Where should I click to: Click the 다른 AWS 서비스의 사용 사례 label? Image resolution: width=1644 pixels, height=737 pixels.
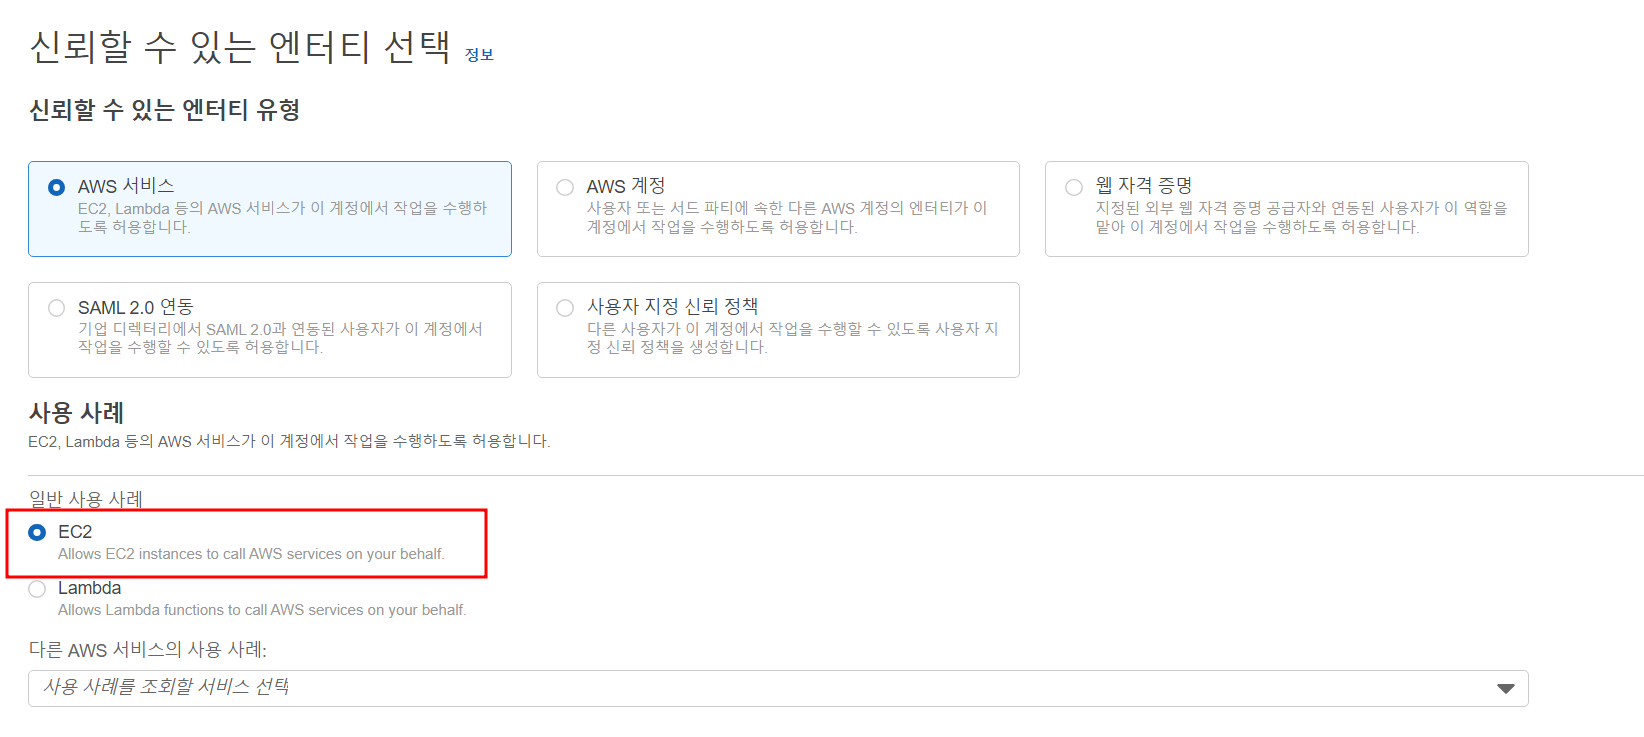(x=148, y=650)
